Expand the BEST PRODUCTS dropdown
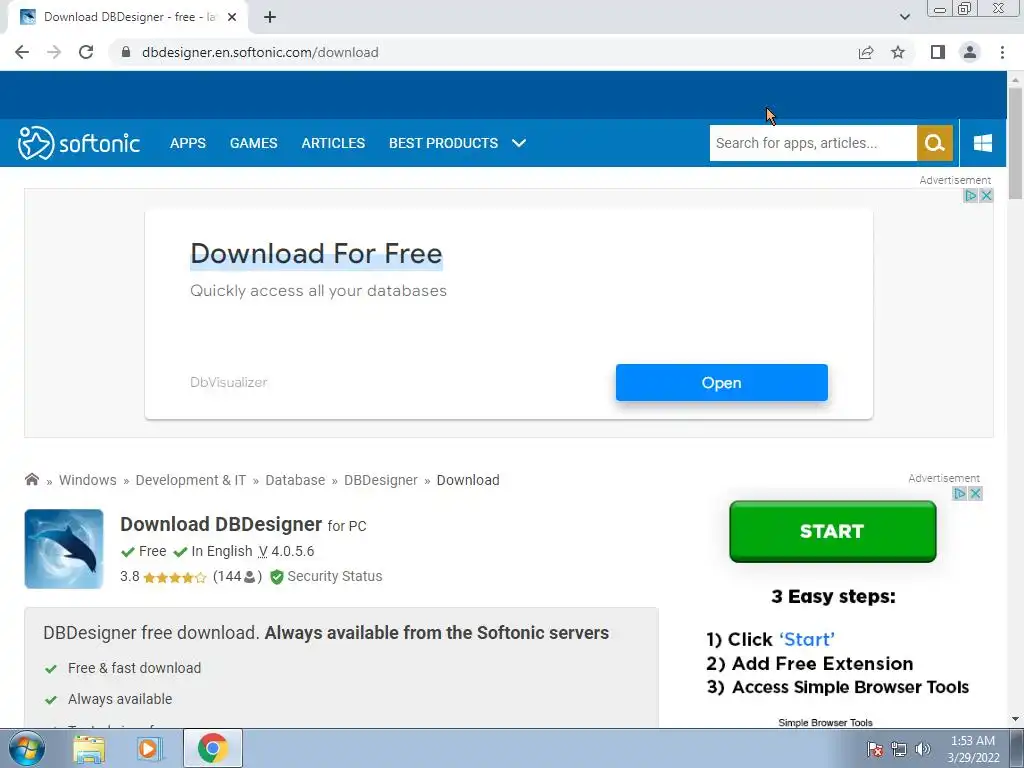 pos(457,143)
